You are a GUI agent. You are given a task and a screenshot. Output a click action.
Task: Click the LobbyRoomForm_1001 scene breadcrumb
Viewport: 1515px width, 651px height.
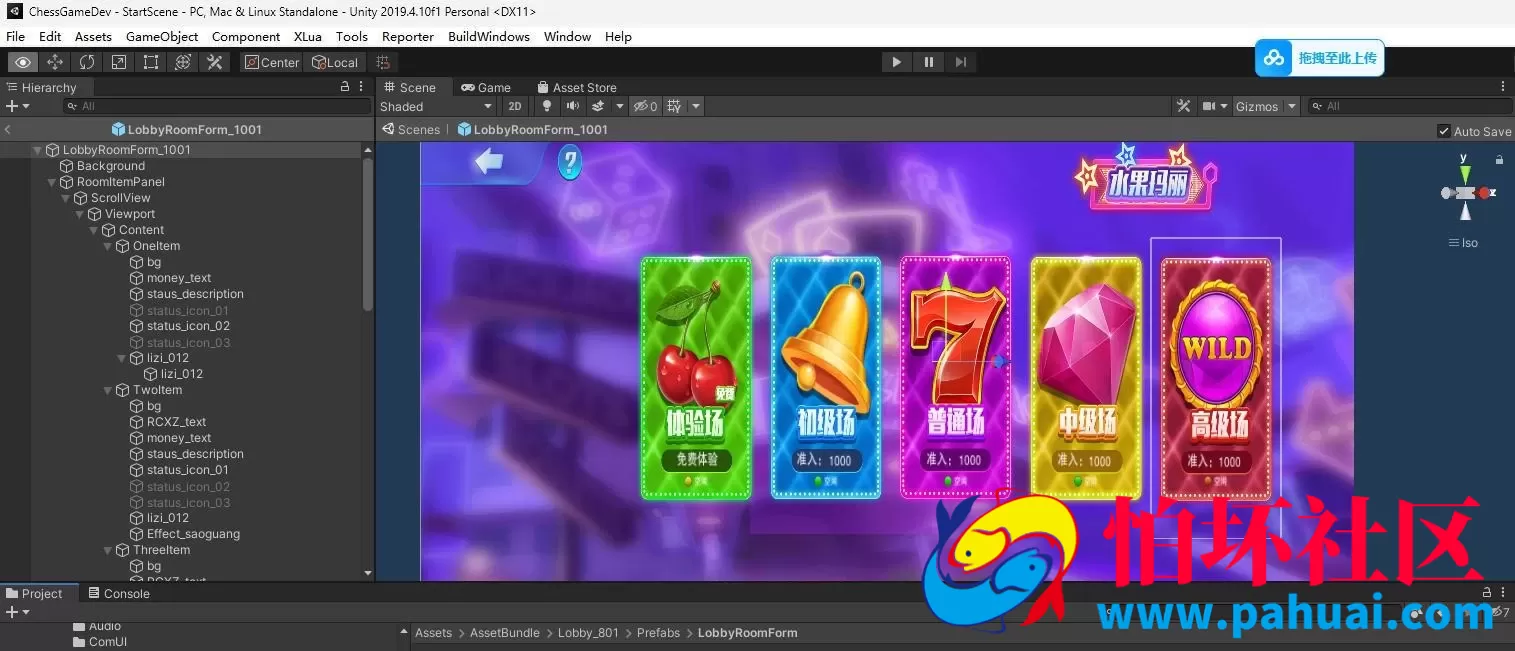(533, 129)
